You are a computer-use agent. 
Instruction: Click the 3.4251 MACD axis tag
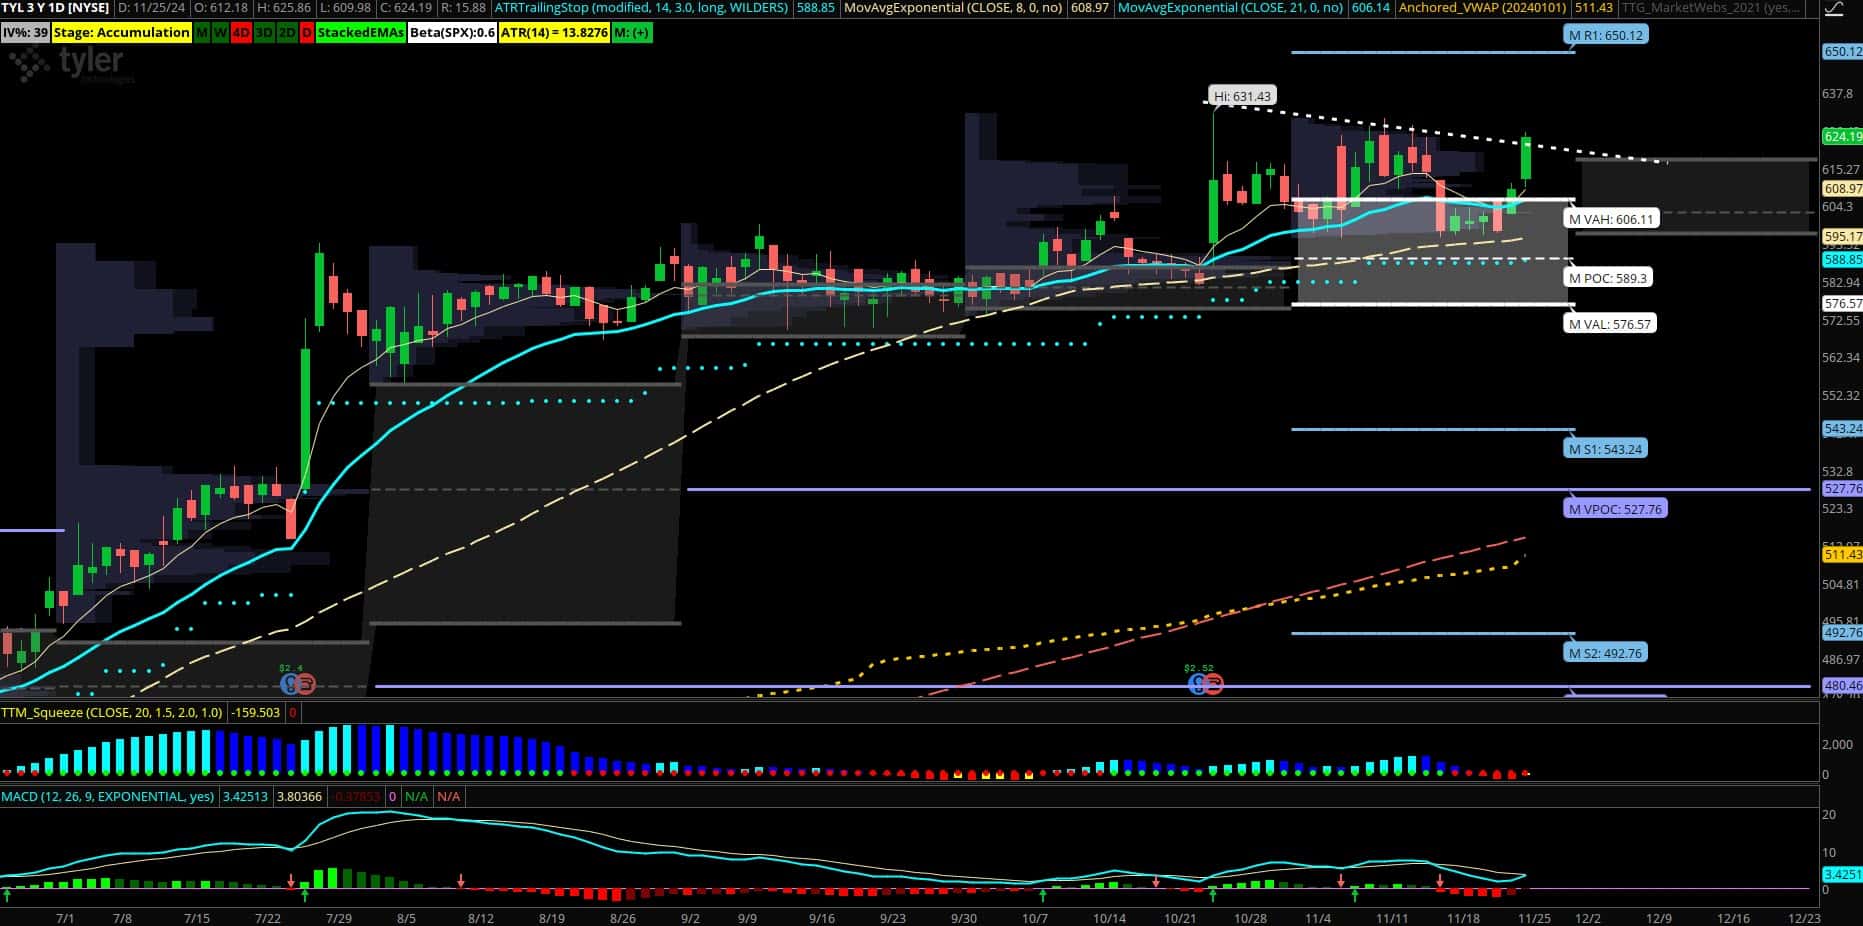1842,874
